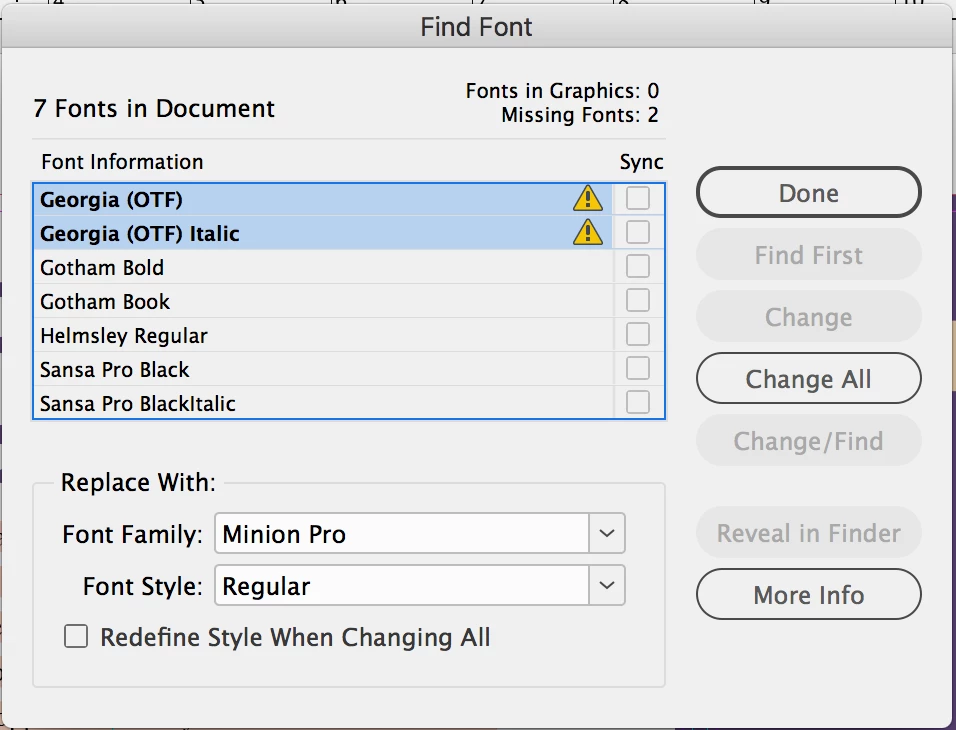Check the Sync box for Helmsley Regular

(x=638, y=334)
